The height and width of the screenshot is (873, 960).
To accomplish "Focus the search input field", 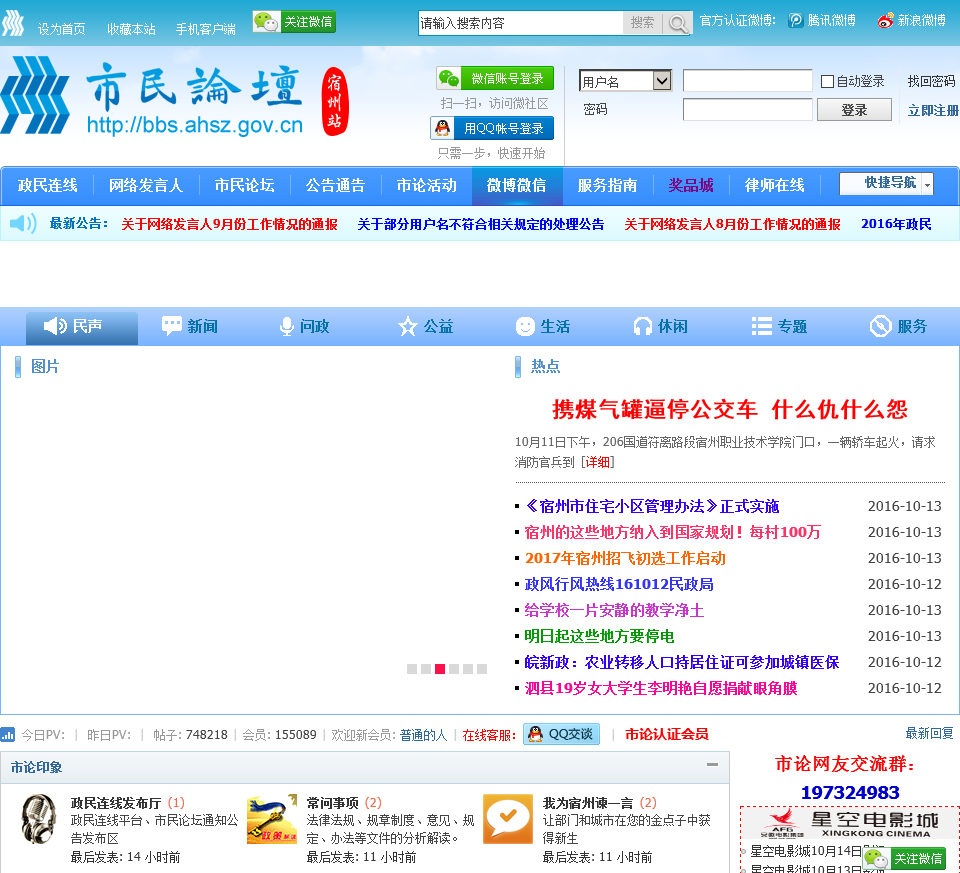I will click(521, 23).
